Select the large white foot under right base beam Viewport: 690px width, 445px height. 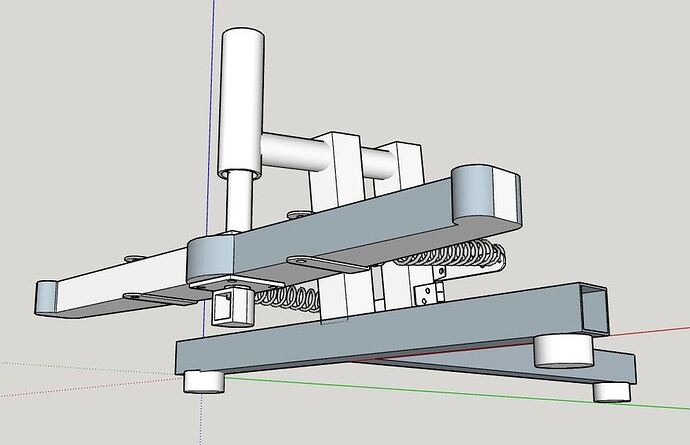pos(563,350)
